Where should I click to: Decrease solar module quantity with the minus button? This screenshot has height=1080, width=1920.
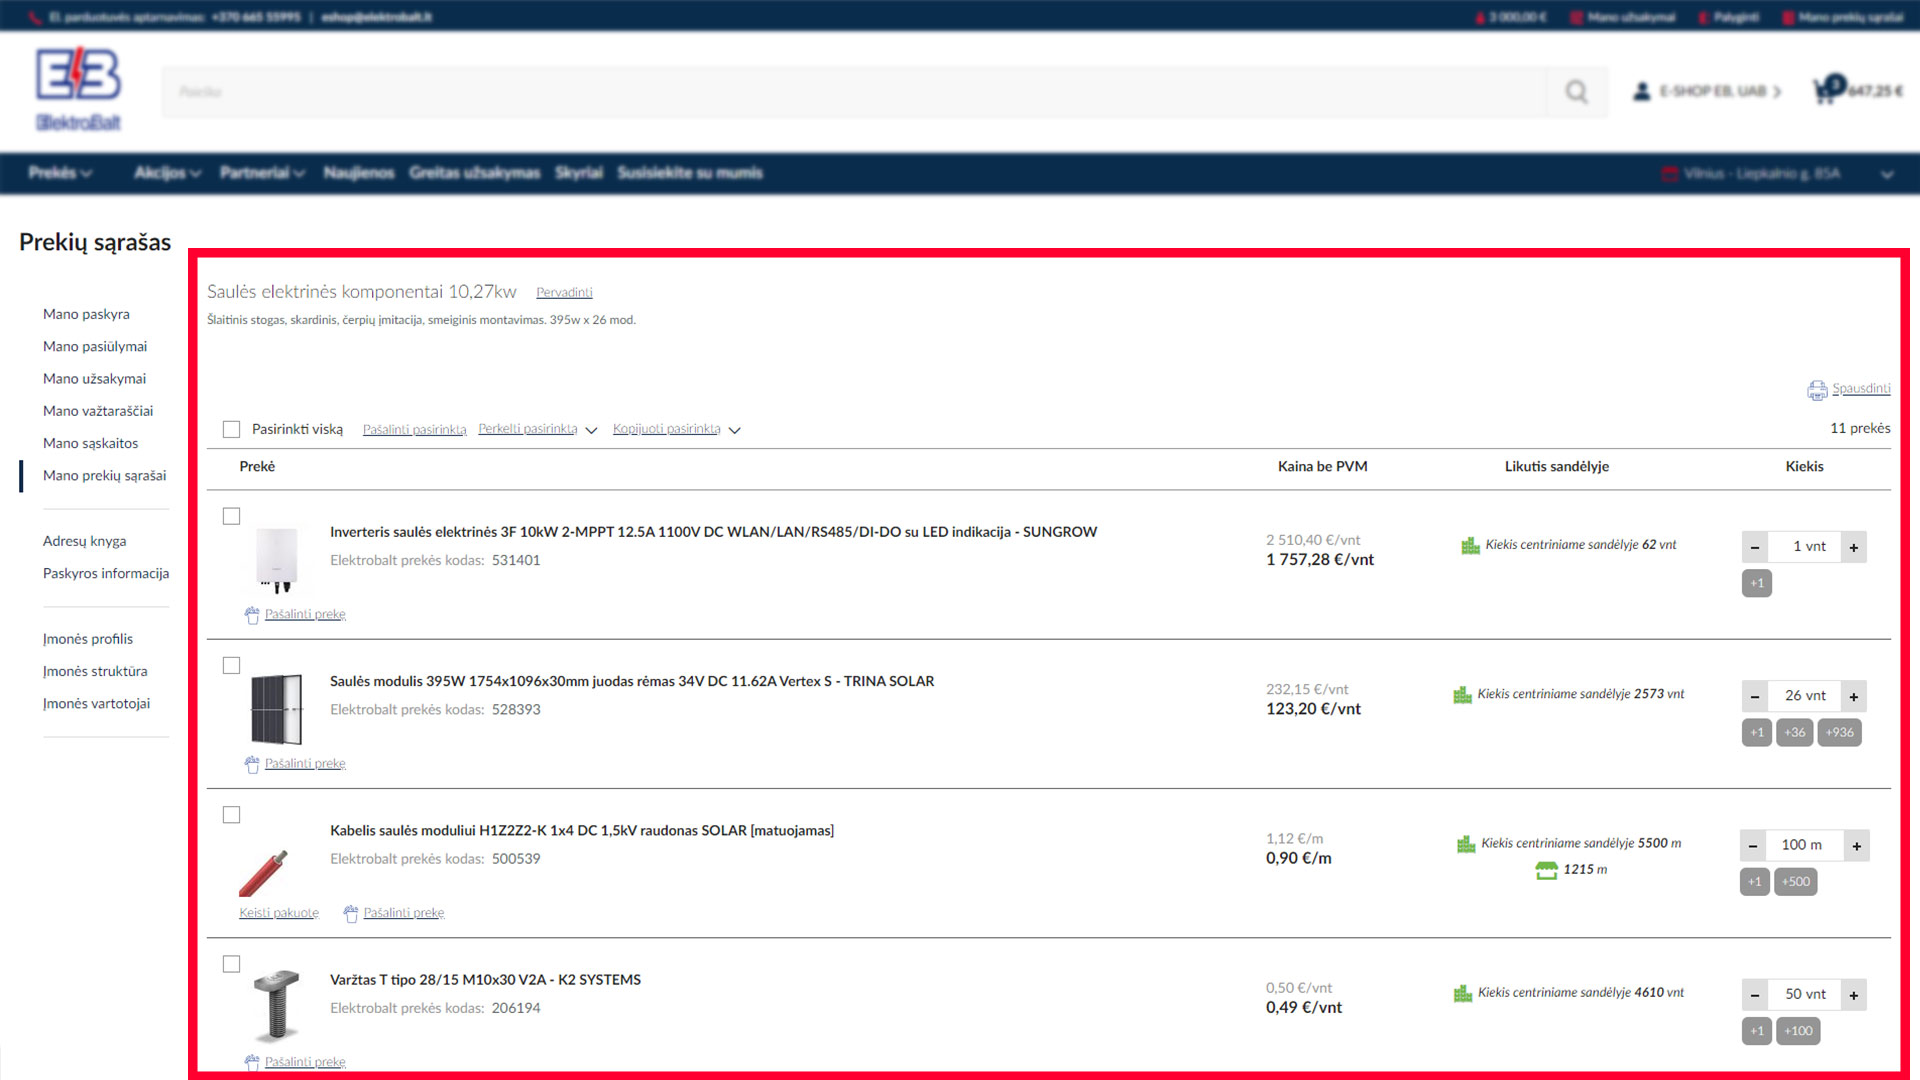1755,696
